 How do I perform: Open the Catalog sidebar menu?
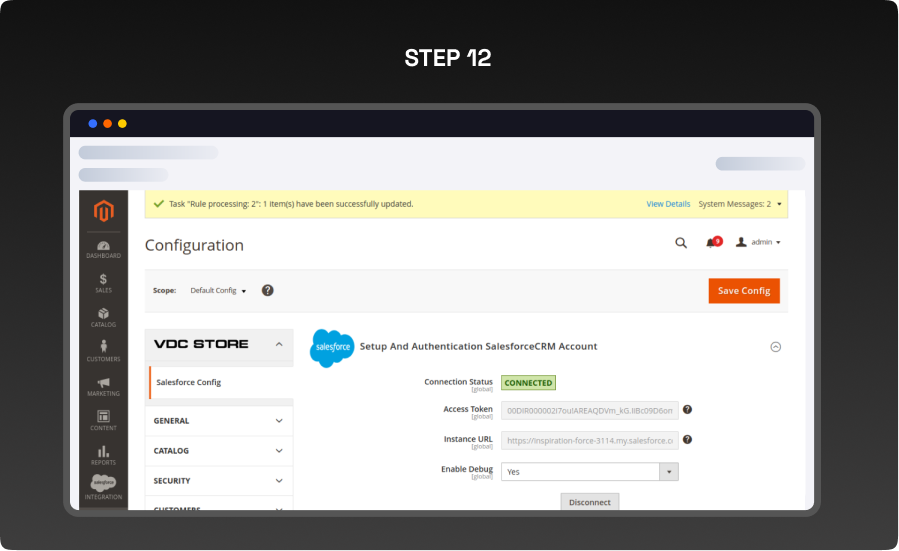coord(103,318)
